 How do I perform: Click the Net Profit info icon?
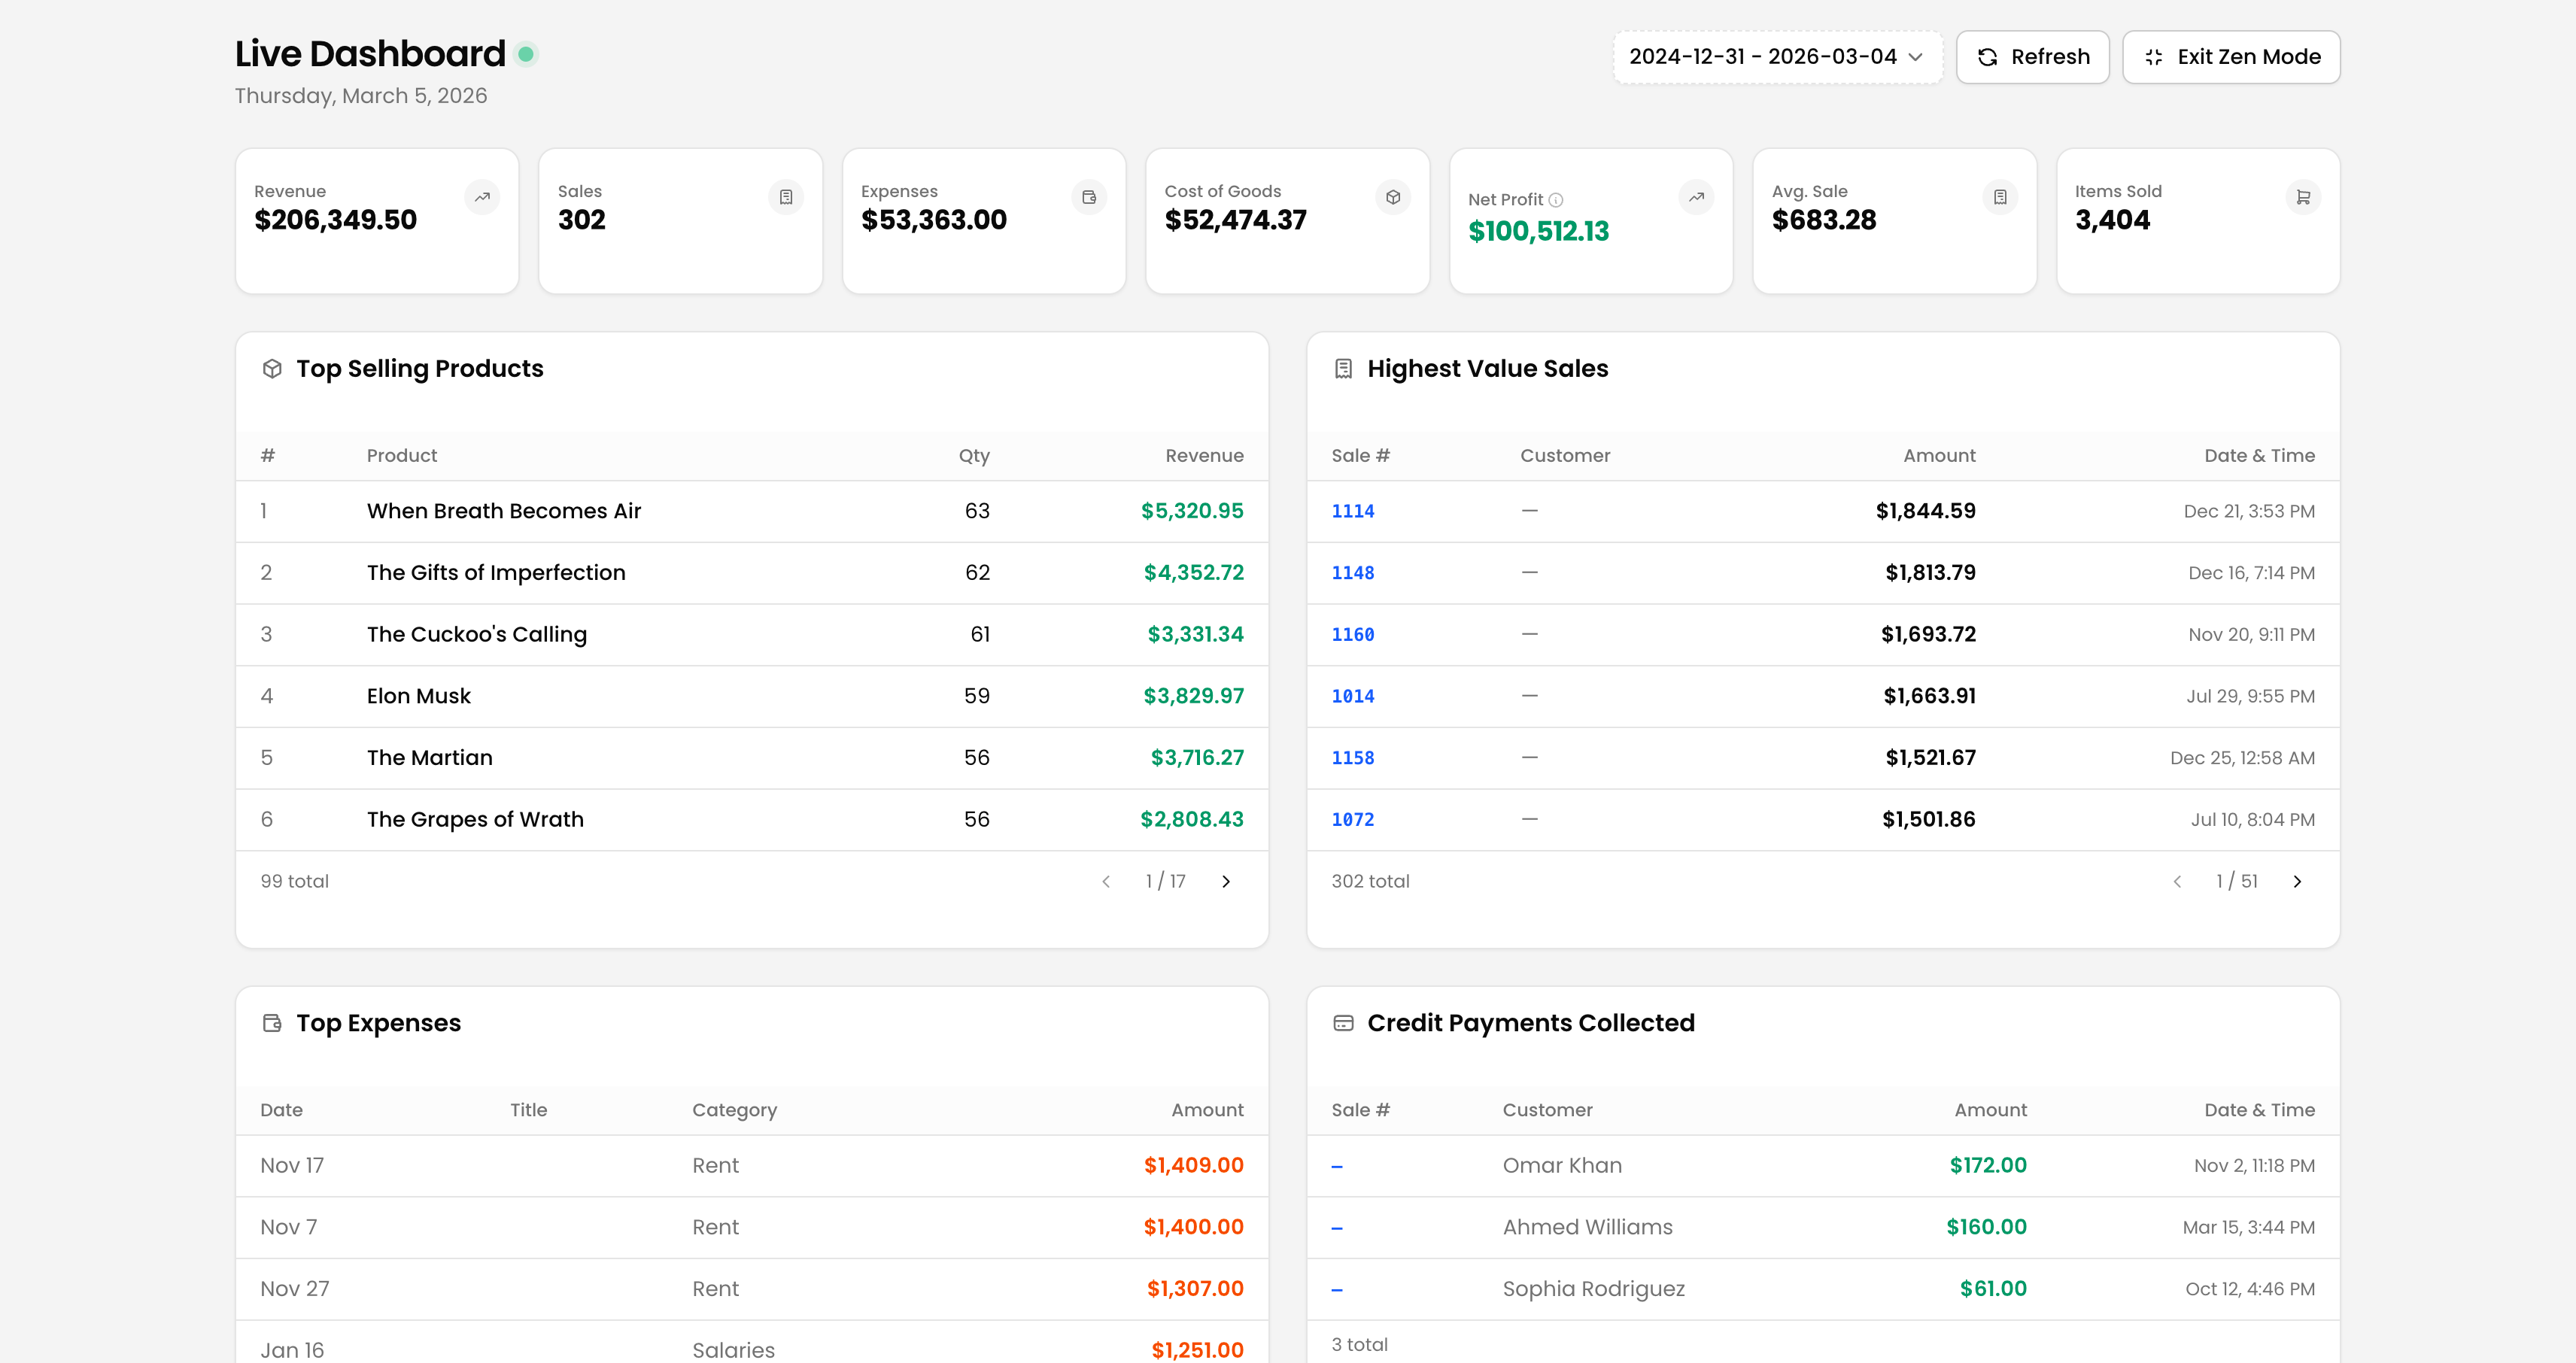tap(1556, 200)
